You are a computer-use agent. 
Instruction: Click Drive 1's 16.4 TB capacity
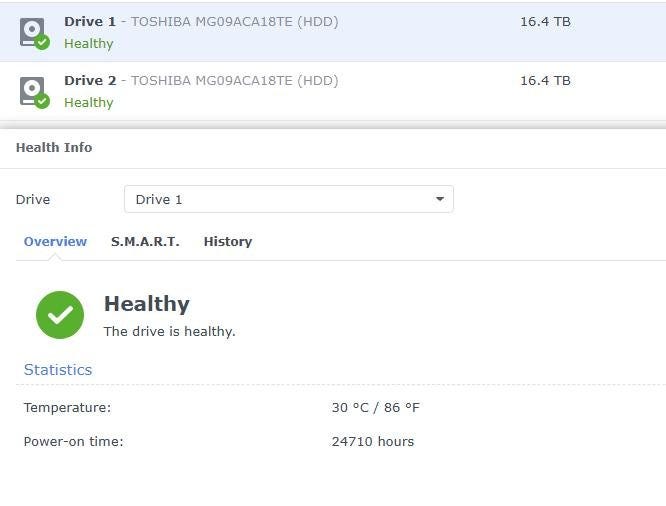545,21
